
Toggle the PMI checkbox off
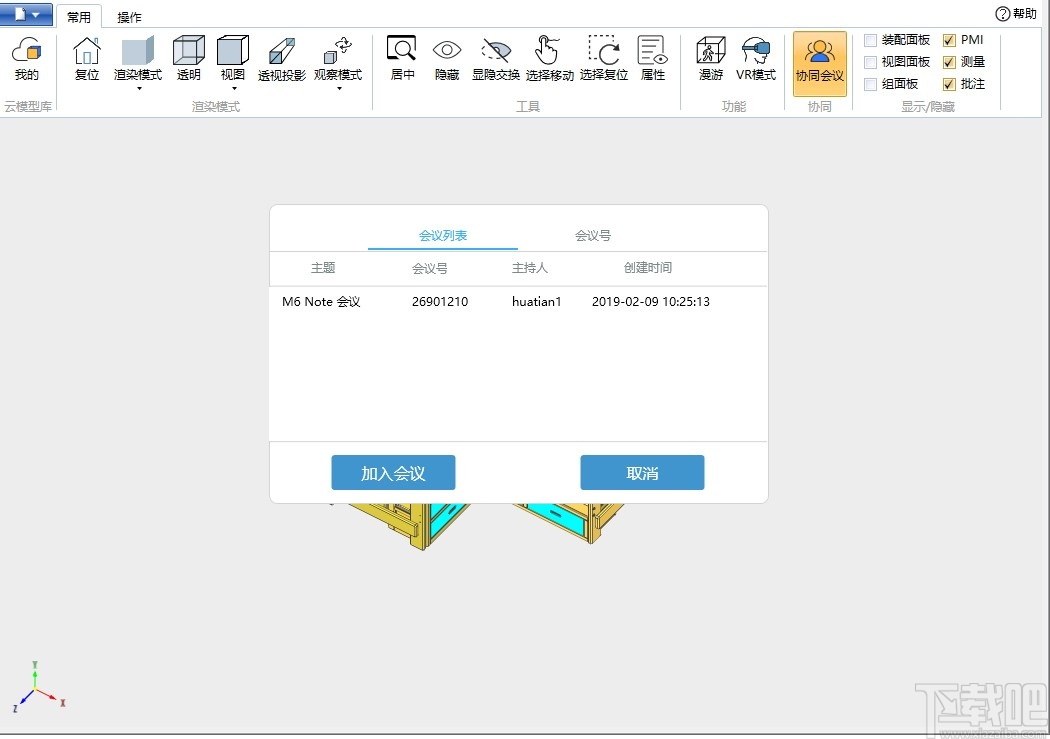pos(949,39)
